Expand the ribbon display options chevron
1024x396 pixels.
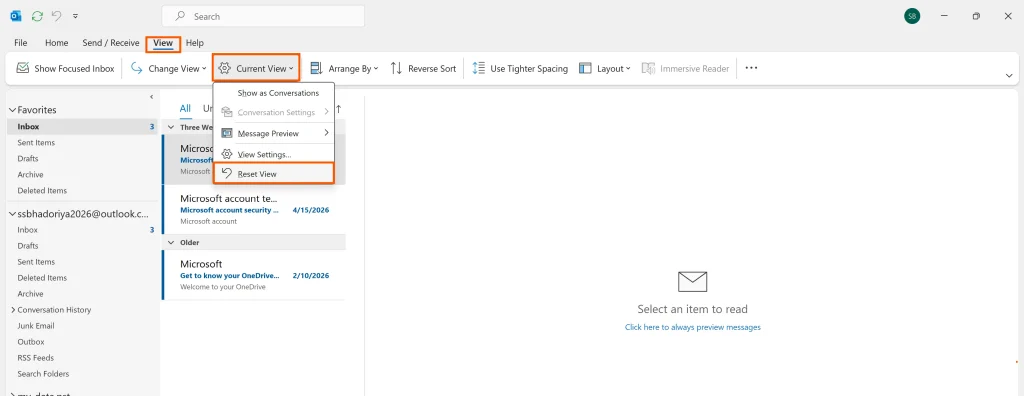(1009, 76)
